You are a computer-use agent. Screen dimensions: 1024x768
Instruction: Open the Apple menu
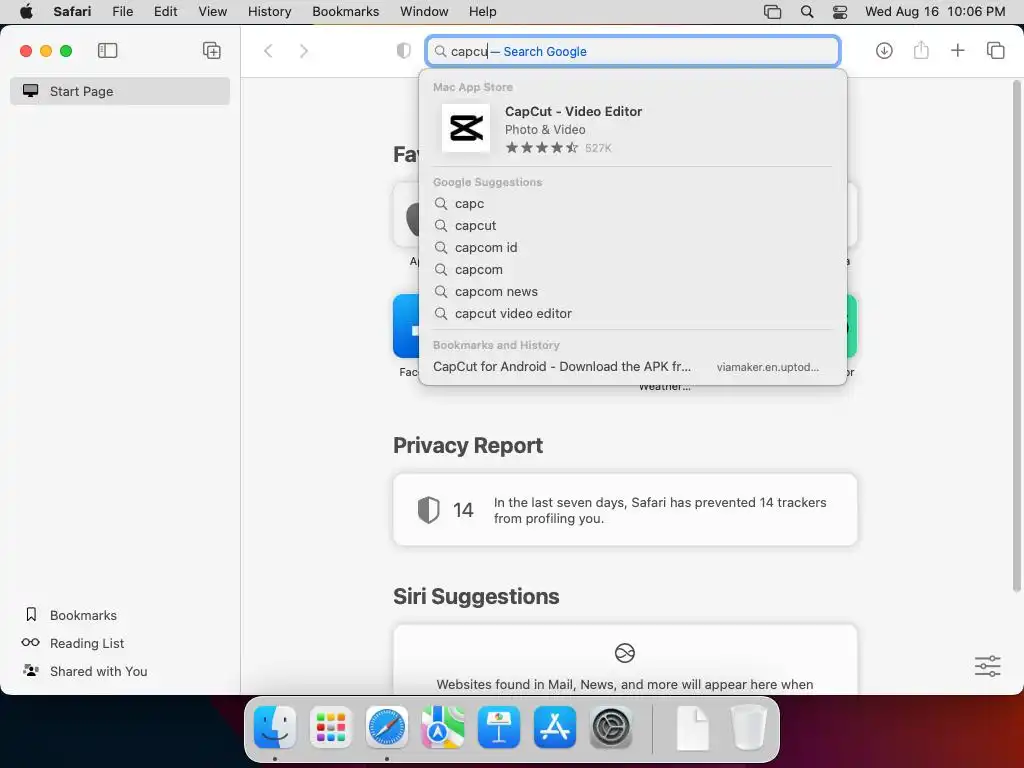pyautogui.click(x=26, y=12)
